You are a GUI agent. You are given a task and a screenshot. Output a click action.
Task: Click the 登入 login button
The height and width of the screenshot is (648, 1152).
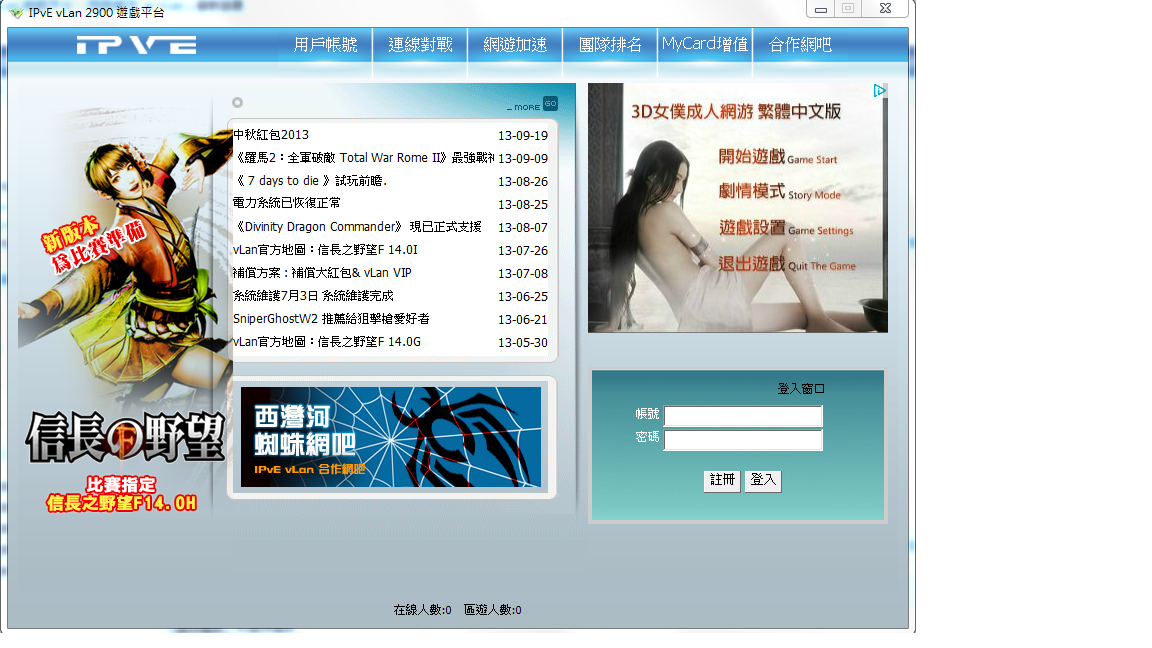(x=763, y=480)
